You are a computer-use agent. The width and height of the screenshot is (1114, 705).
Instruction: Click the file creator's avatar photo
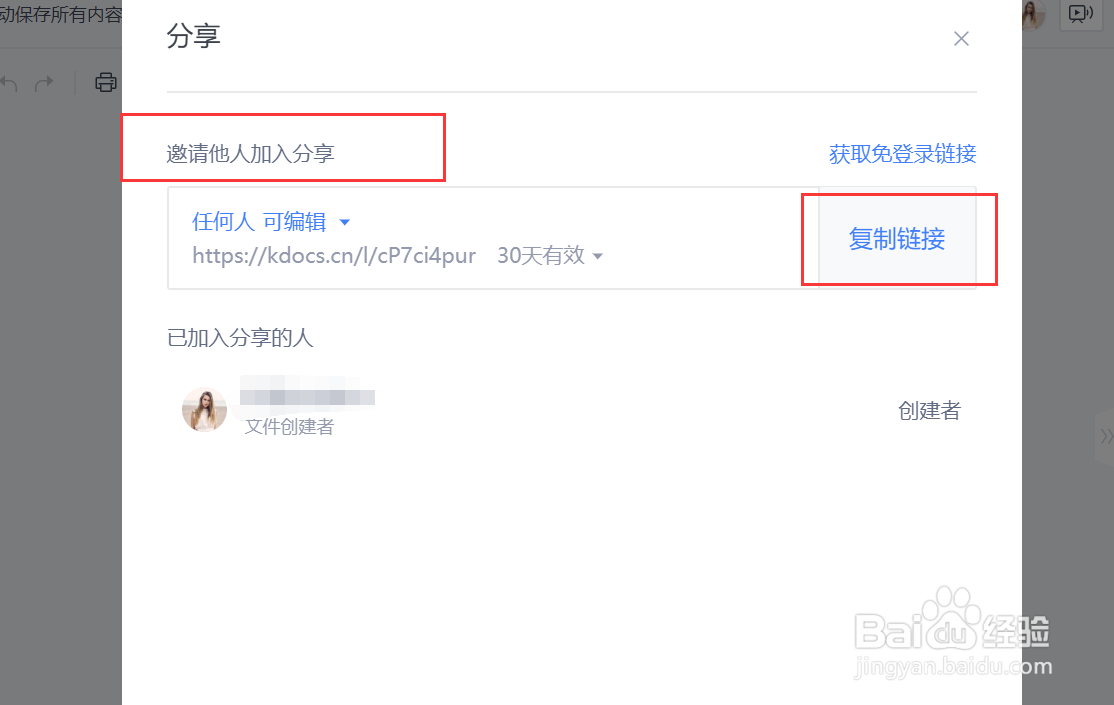click(x=205, y=409)
